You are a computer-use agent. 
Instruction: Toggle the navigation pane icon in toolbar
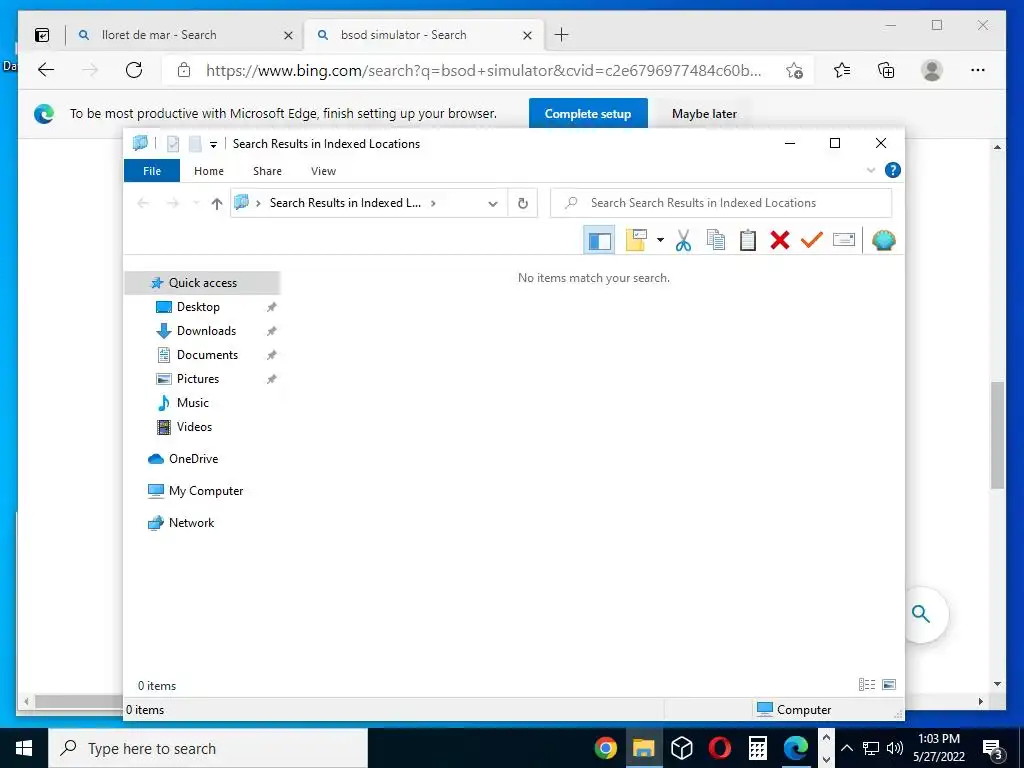click(x=600, y=240)
